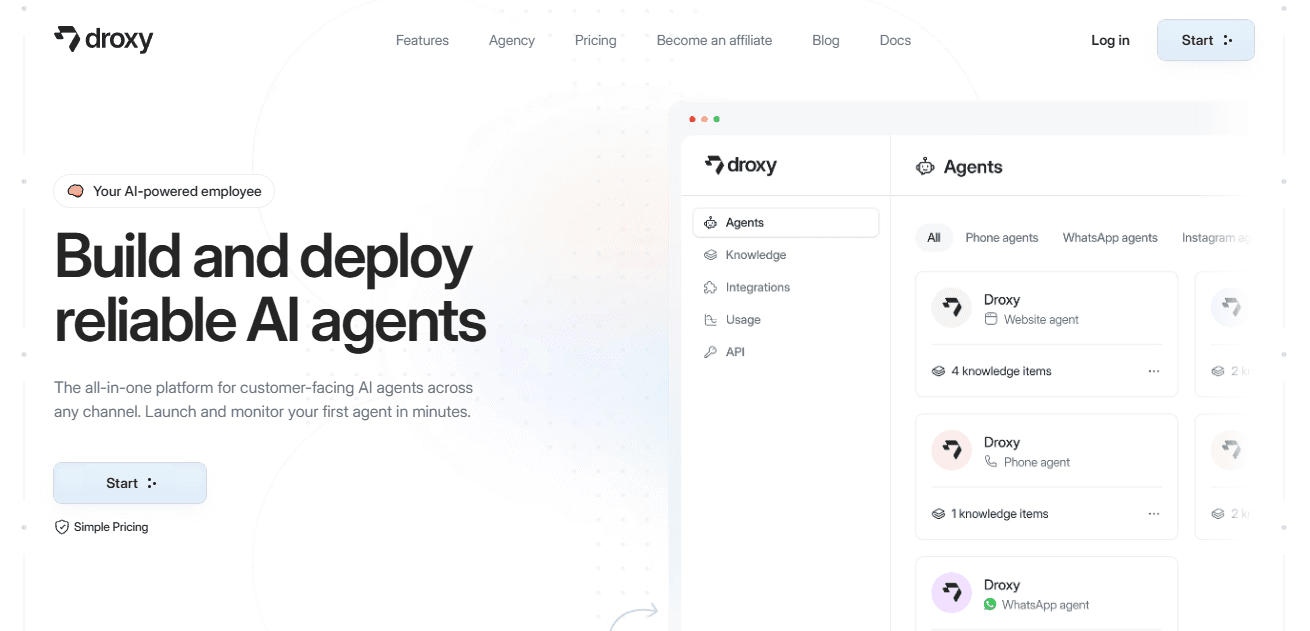Click the Phone agent avatar logo
1310x631 pixels.
pyautogui.click(x=952, y=451)
